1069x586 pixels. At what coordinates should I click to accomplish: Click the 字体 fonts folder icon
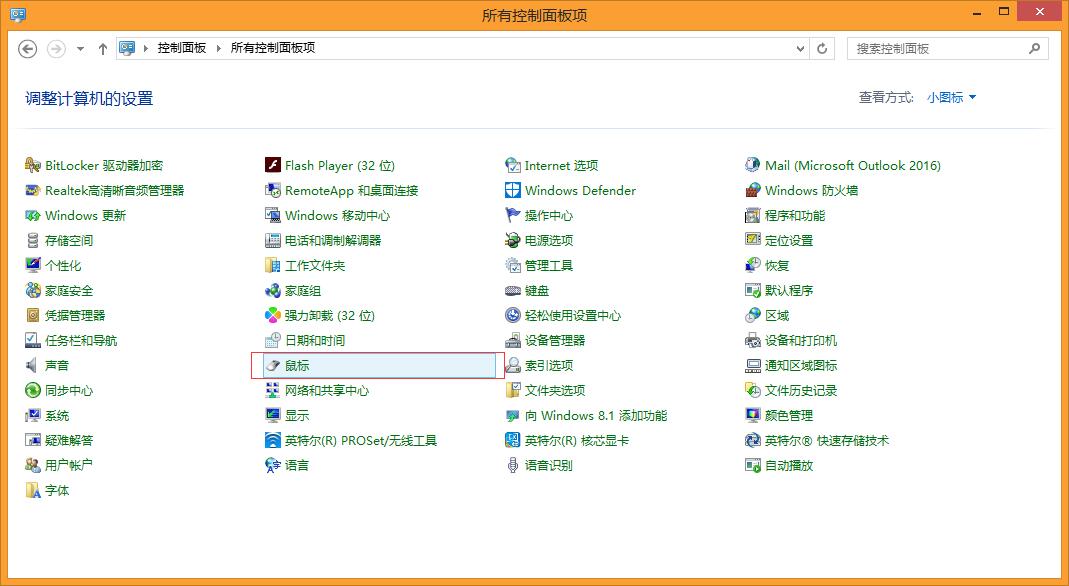(x=34, y=491)
